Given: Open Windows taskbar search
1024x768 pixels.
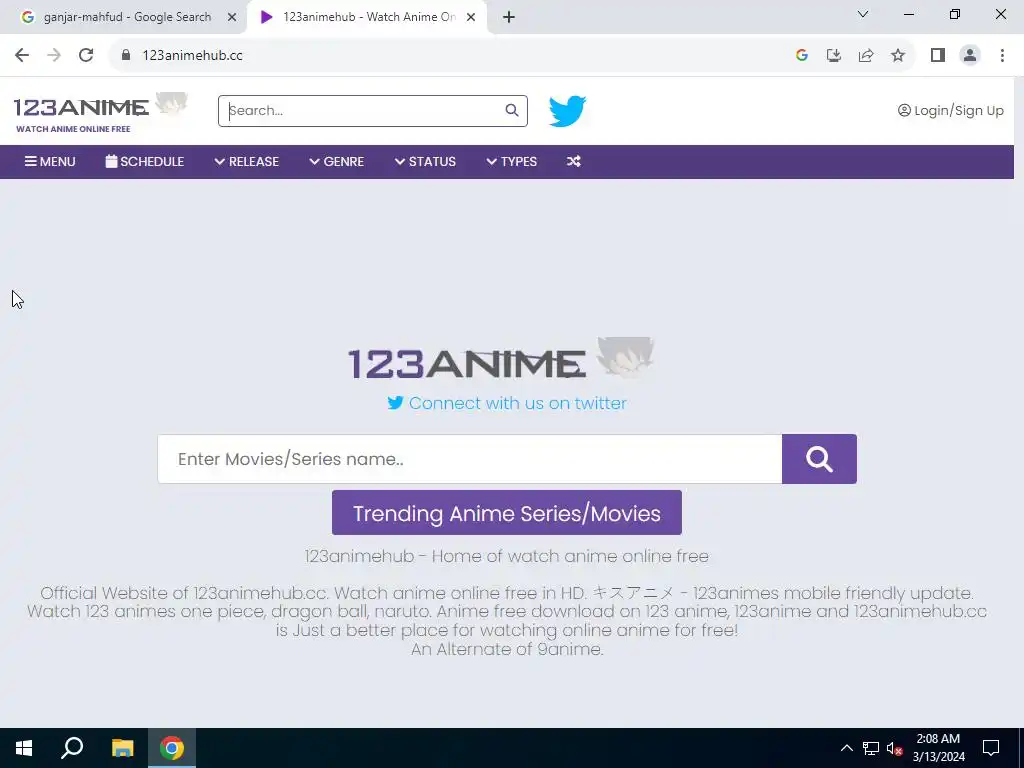Looking at the screenshot, I should click(72, 748).
